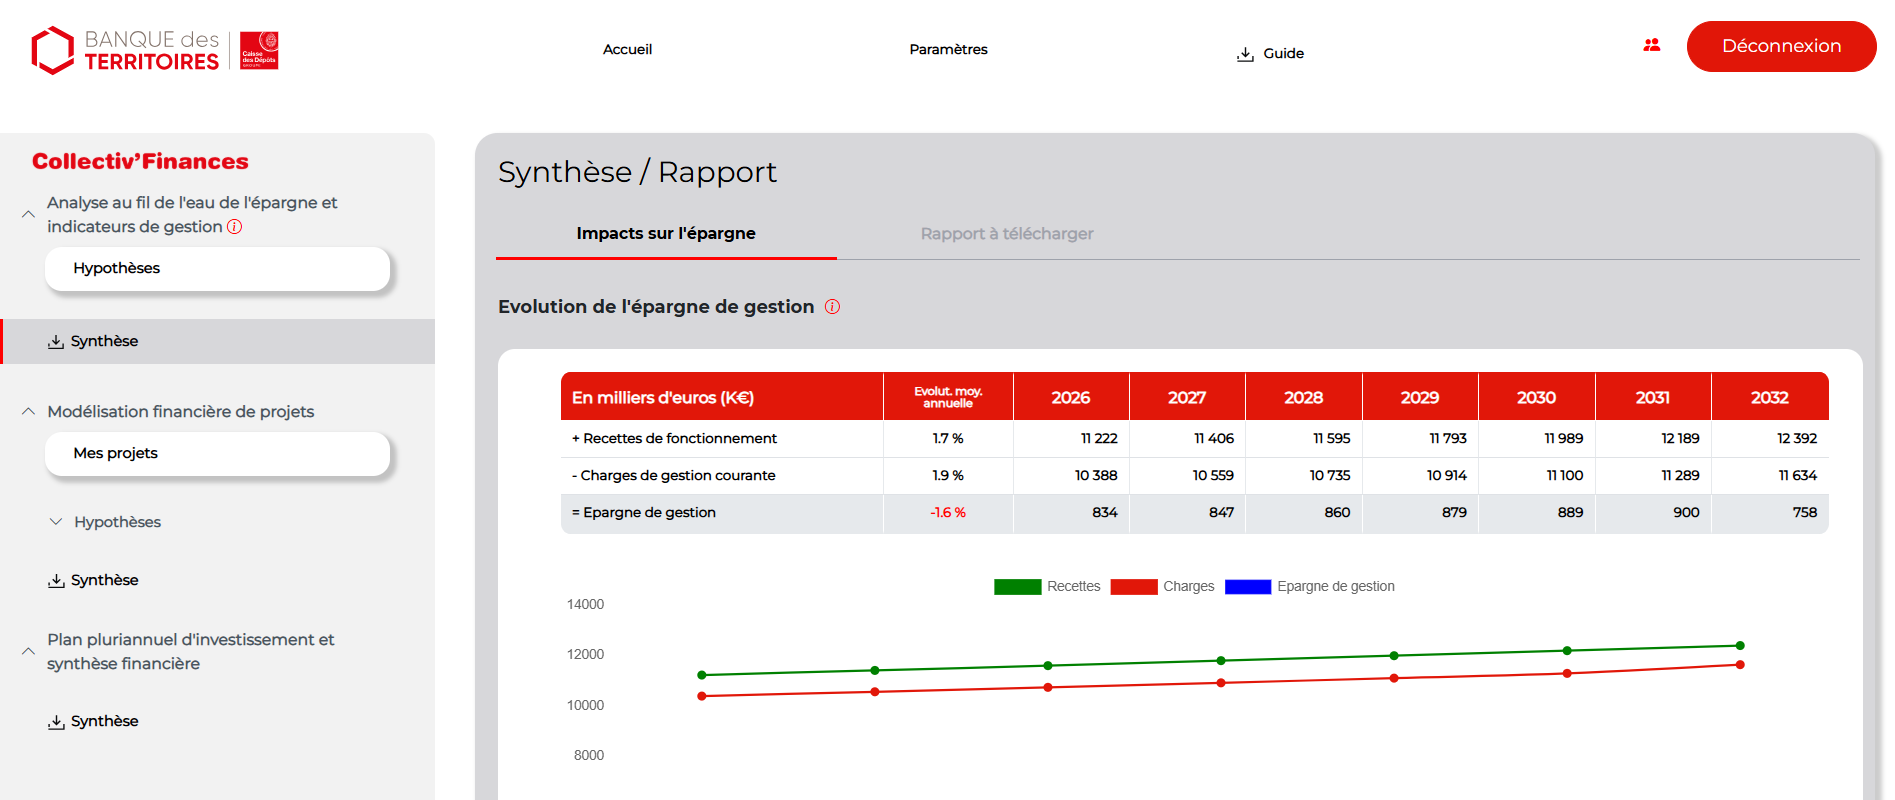Click the Synthèse download icon under Plan pluriannuel
This screenshot has width=1895, height=800.
(56, 722)
